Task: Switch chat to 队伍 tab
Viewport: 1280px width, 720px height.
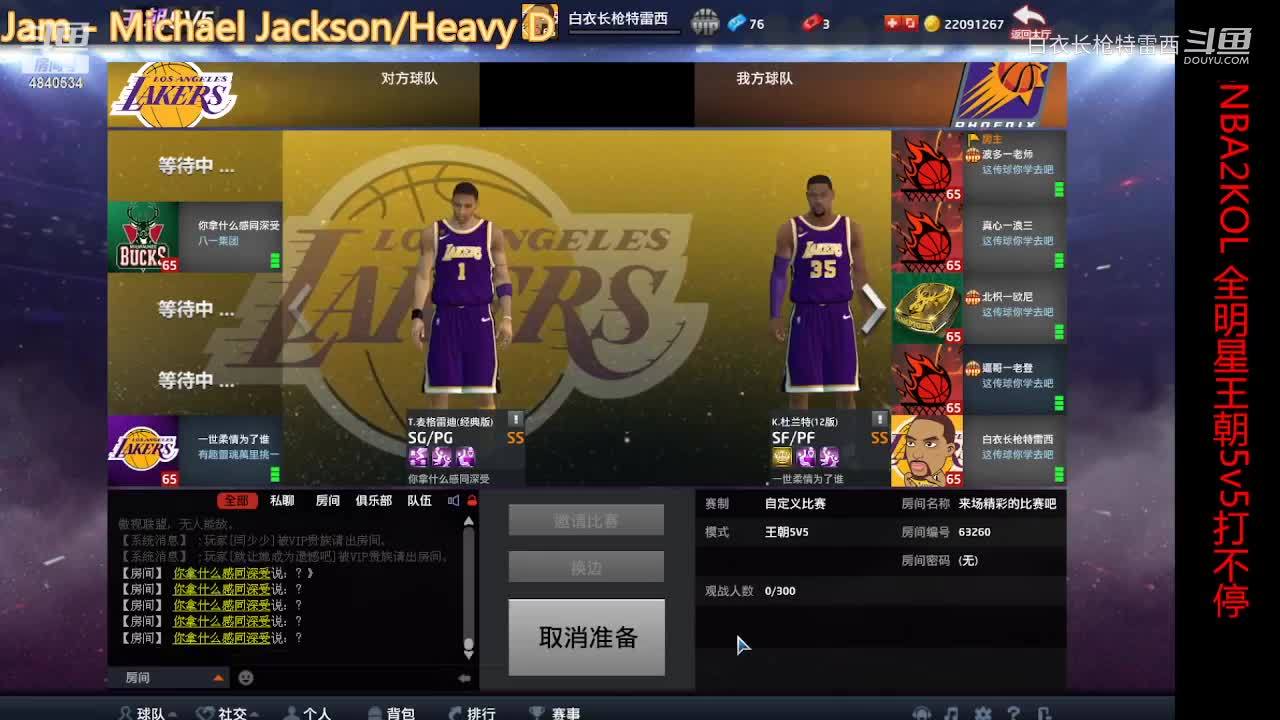Action: pyautogui.click(x=419, y=501)
